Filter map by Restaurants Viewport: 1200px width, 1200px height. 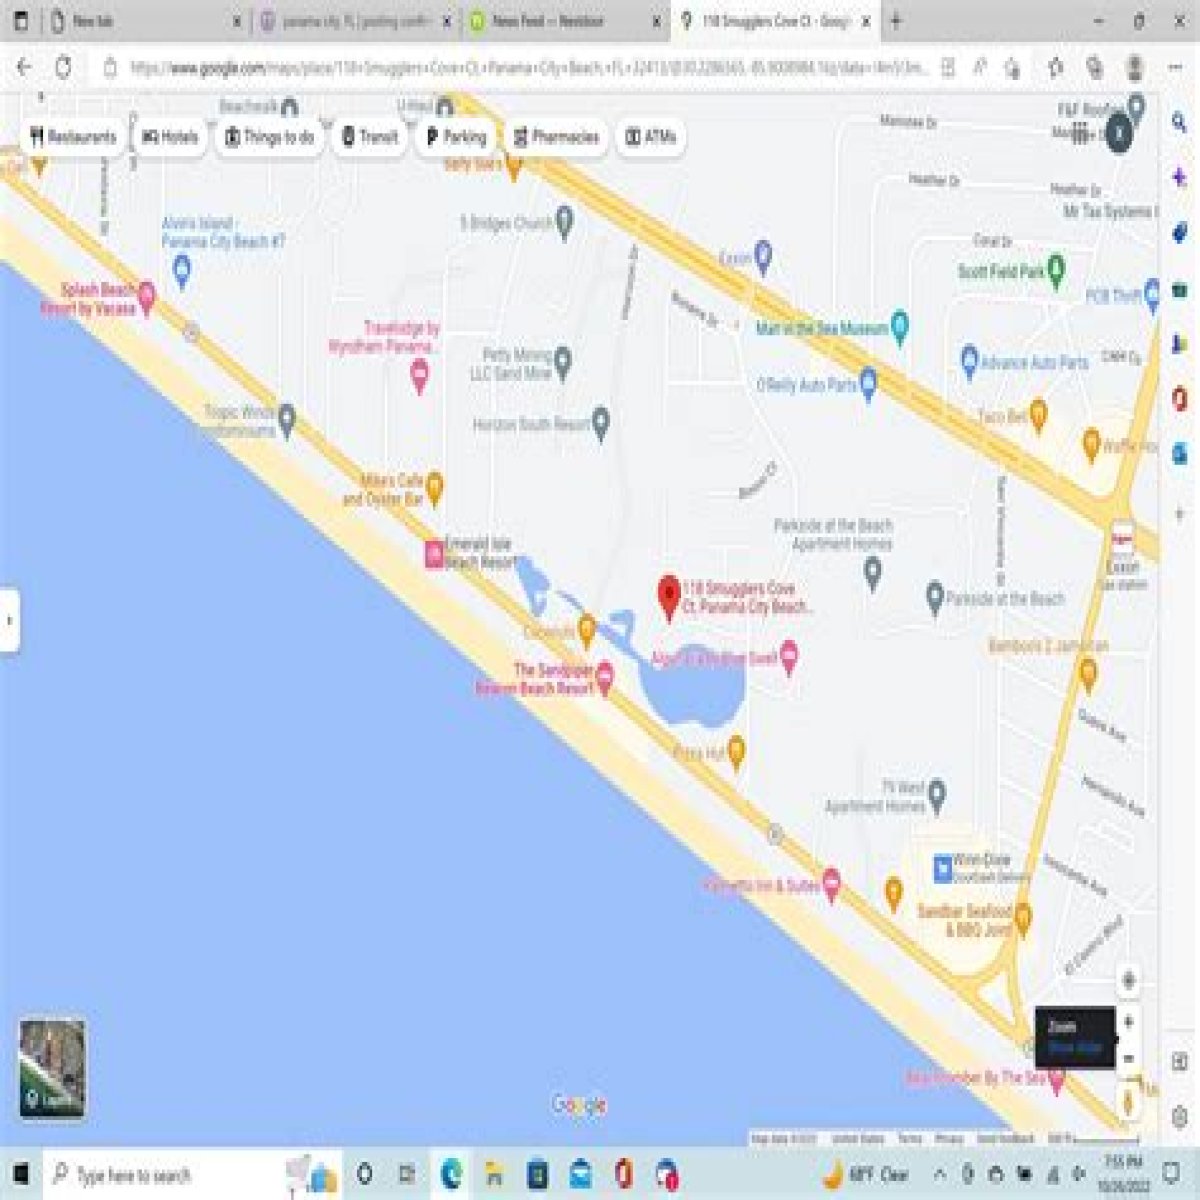pos(73,137)
